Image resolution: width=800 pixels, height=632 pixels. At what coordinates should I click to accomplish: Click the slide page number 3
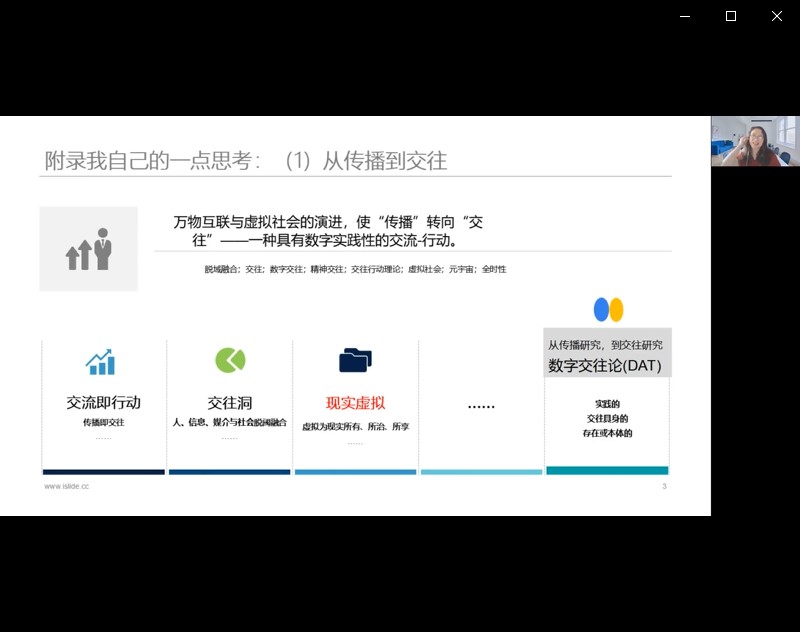(664, 487)
